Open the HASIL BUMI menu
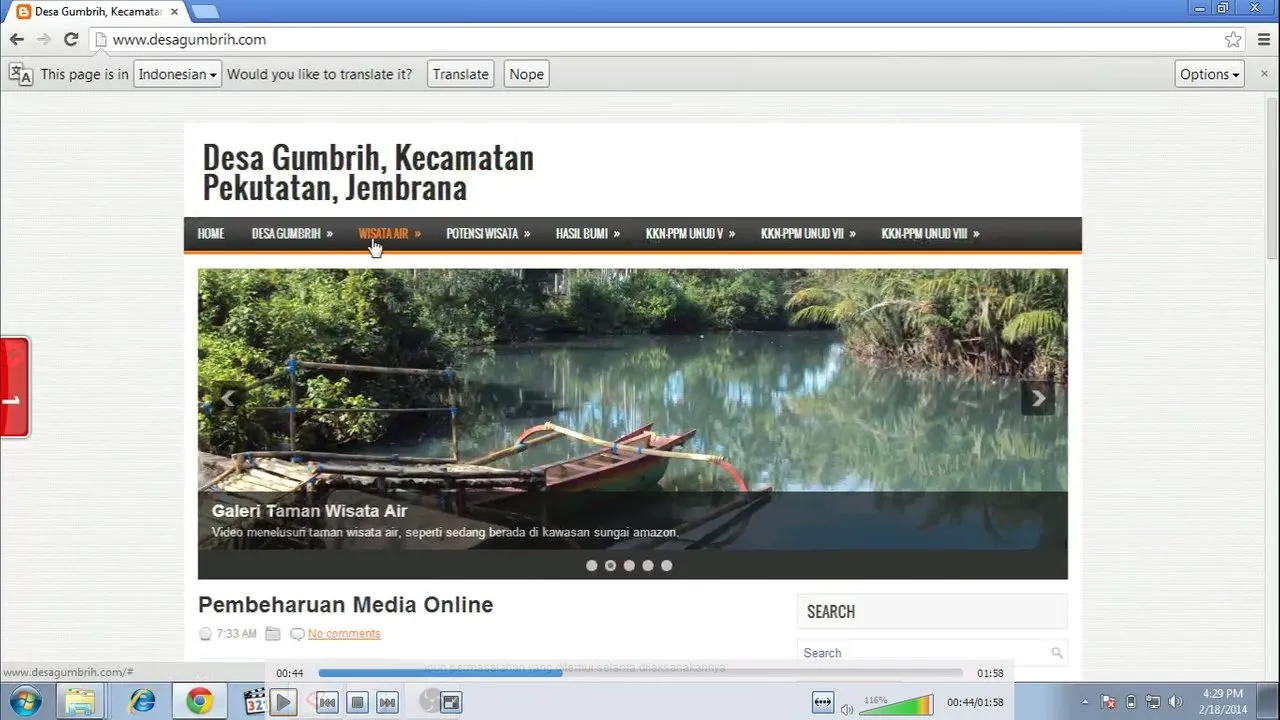The image size is (1280, 720). [x=588, y=234]
